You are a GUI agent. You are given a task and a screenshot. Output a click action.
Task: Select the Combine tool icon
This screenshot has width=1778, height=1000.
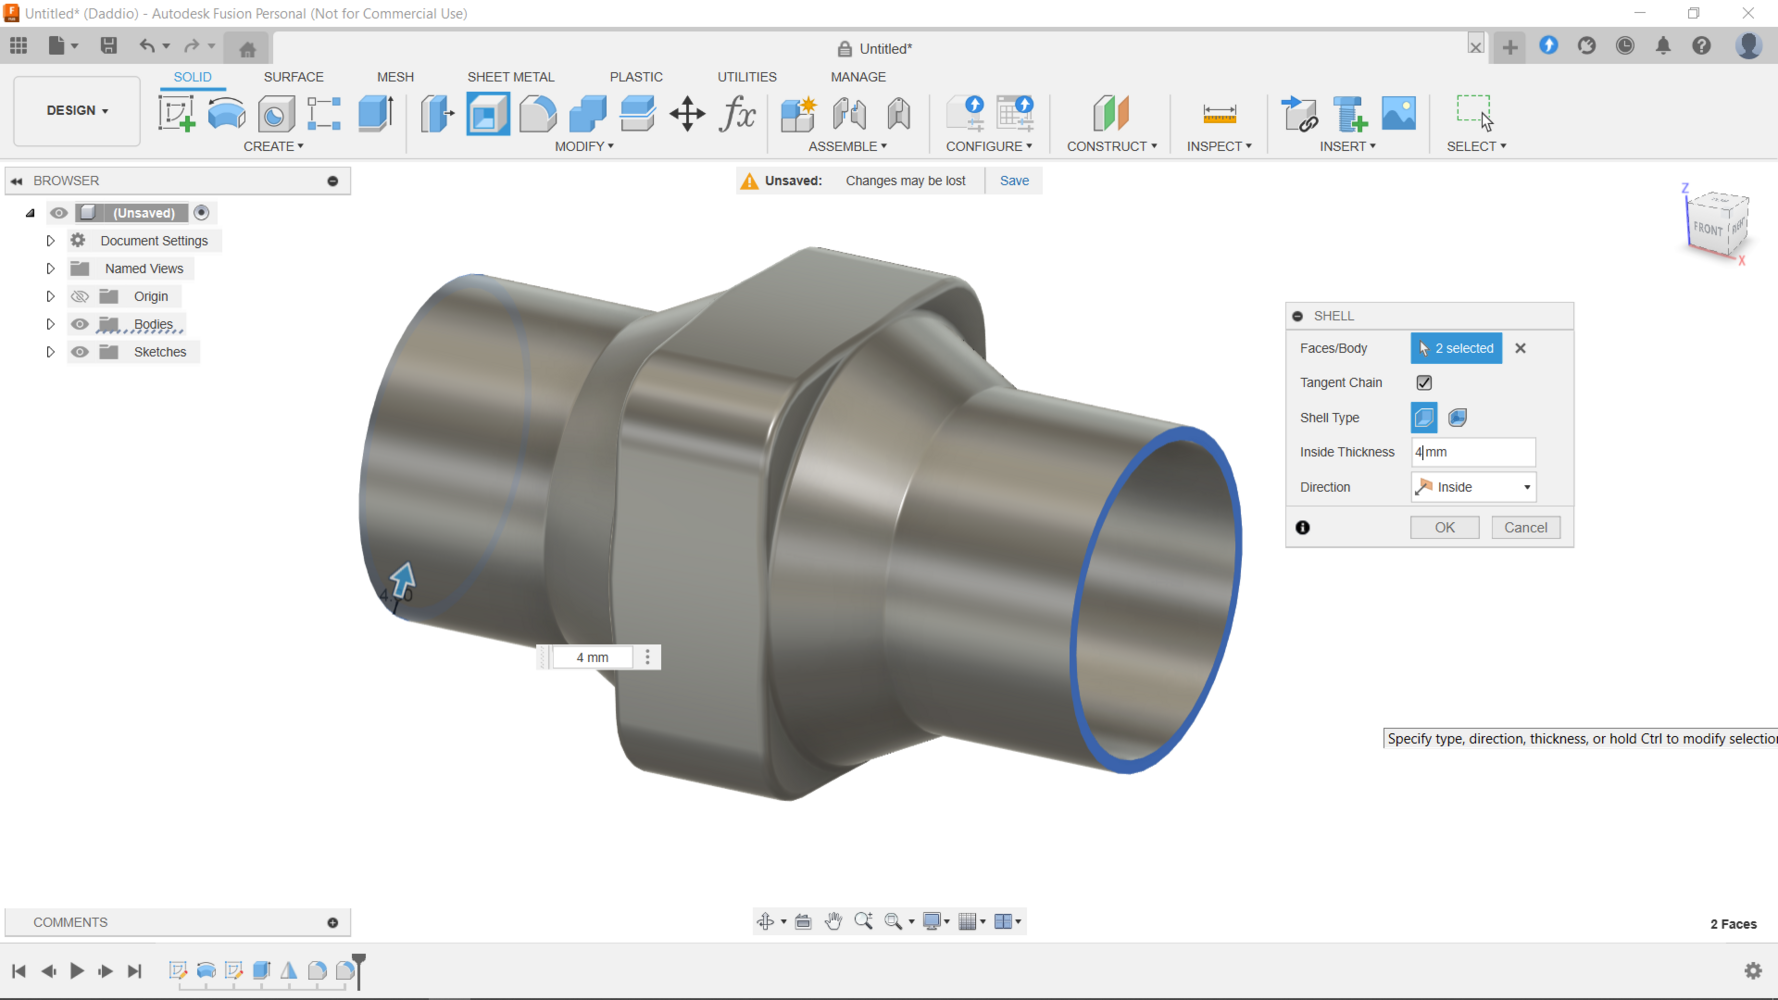[587, 113]
